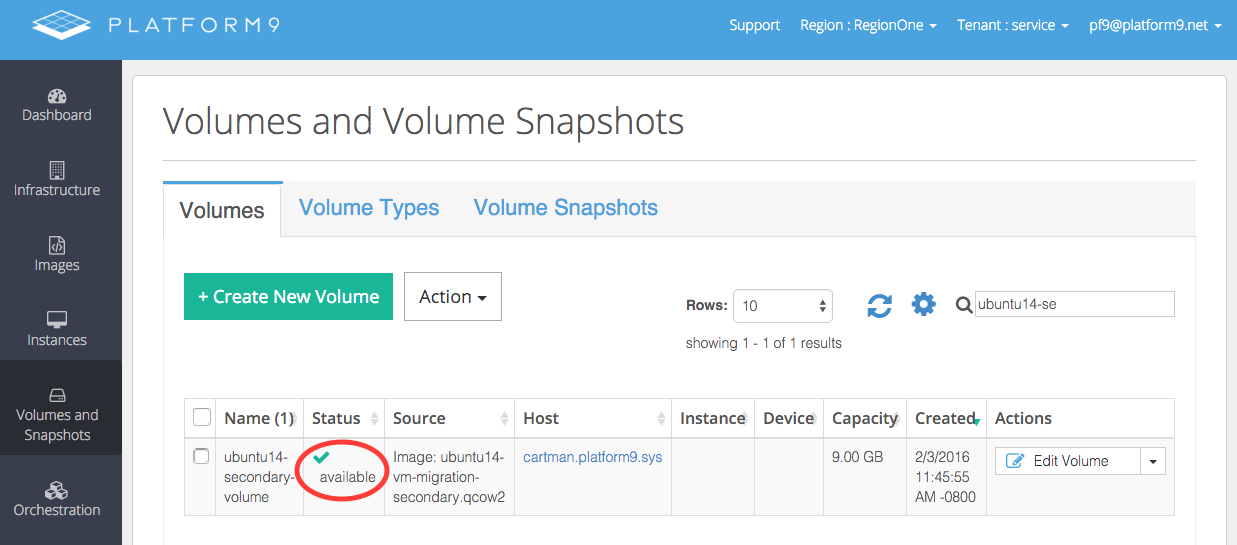The width and height of the screenshot is (1237, 545).
Task: Open Orchestration from the sidebar
Action: click(x=57, y=500)
